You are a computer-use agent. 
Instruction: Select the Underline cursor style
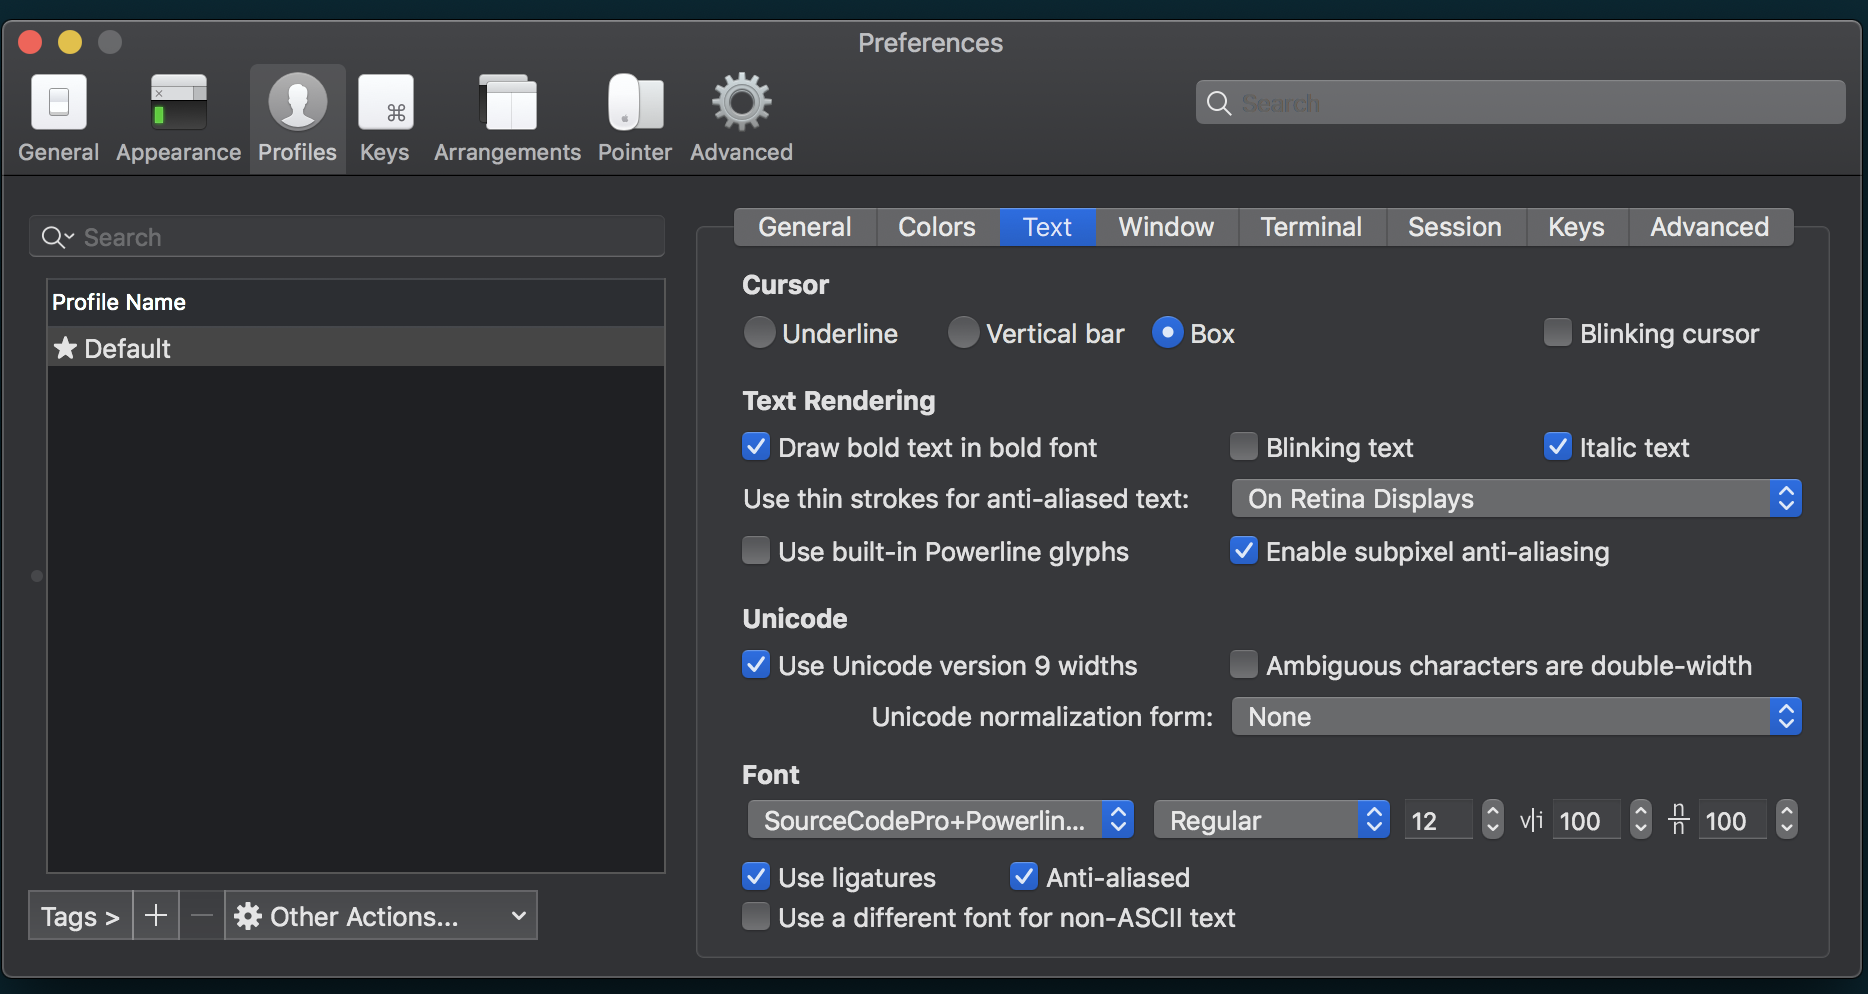click(760, 332)
